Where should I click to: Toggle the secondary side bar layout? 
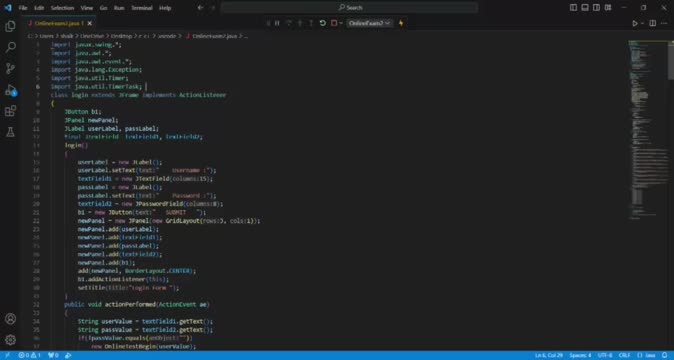tap(597, 8)
